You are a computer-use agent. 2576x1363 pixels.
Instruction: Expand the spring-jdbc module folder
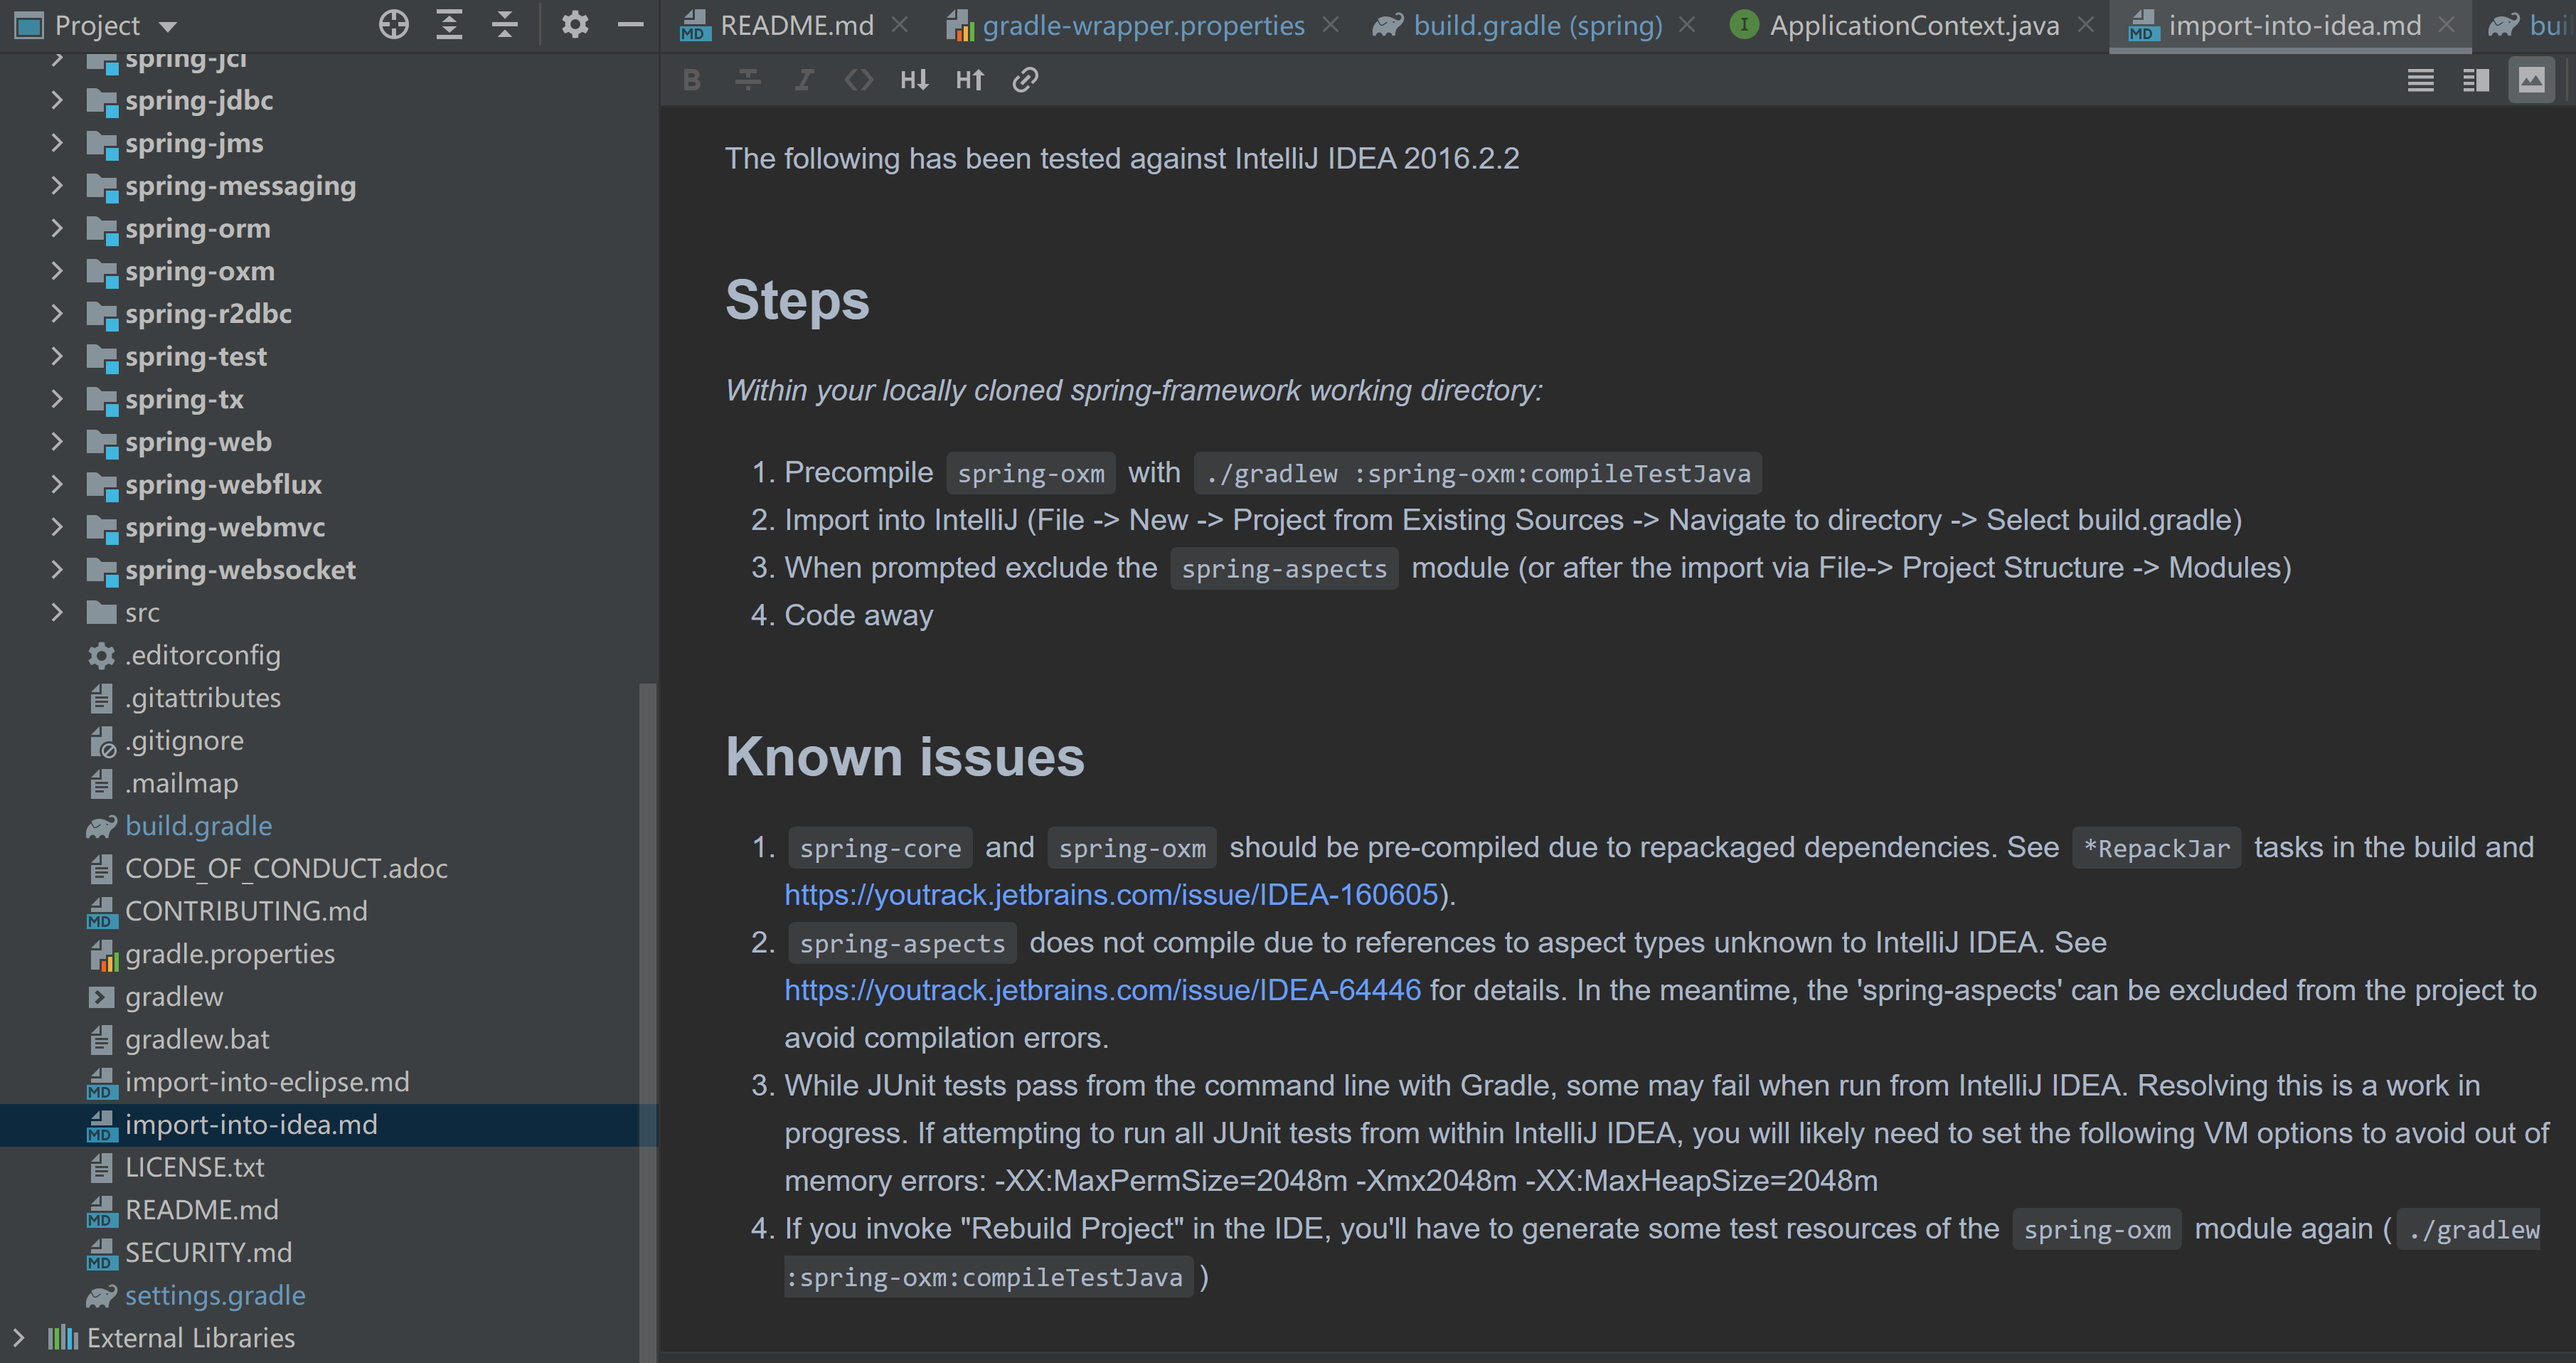[x=57, y=100]
